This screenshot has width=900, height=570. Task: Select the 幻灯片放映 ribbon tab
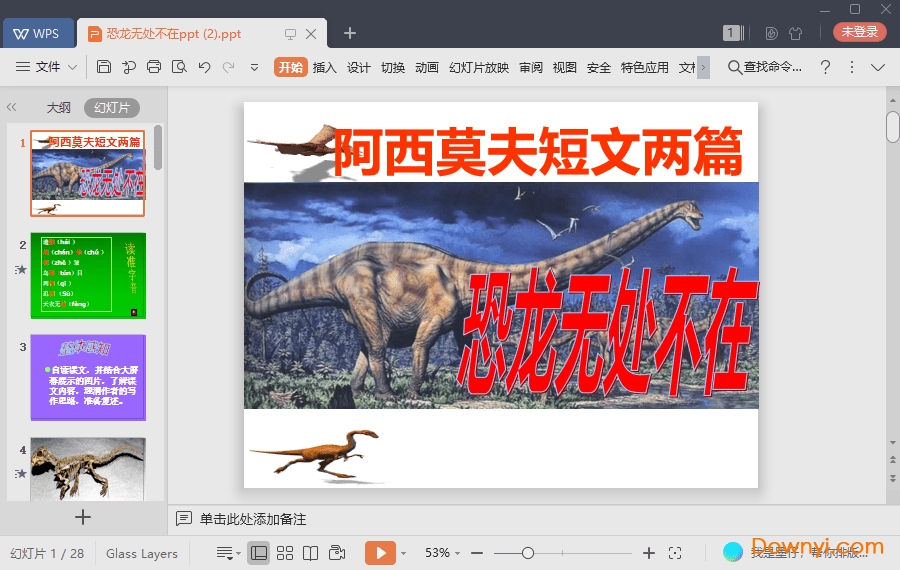click(479, 67)
